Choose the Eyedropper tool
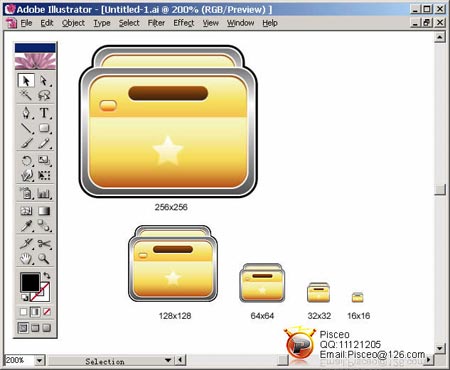This screenshot has height=370, width=450. [26, 226]
